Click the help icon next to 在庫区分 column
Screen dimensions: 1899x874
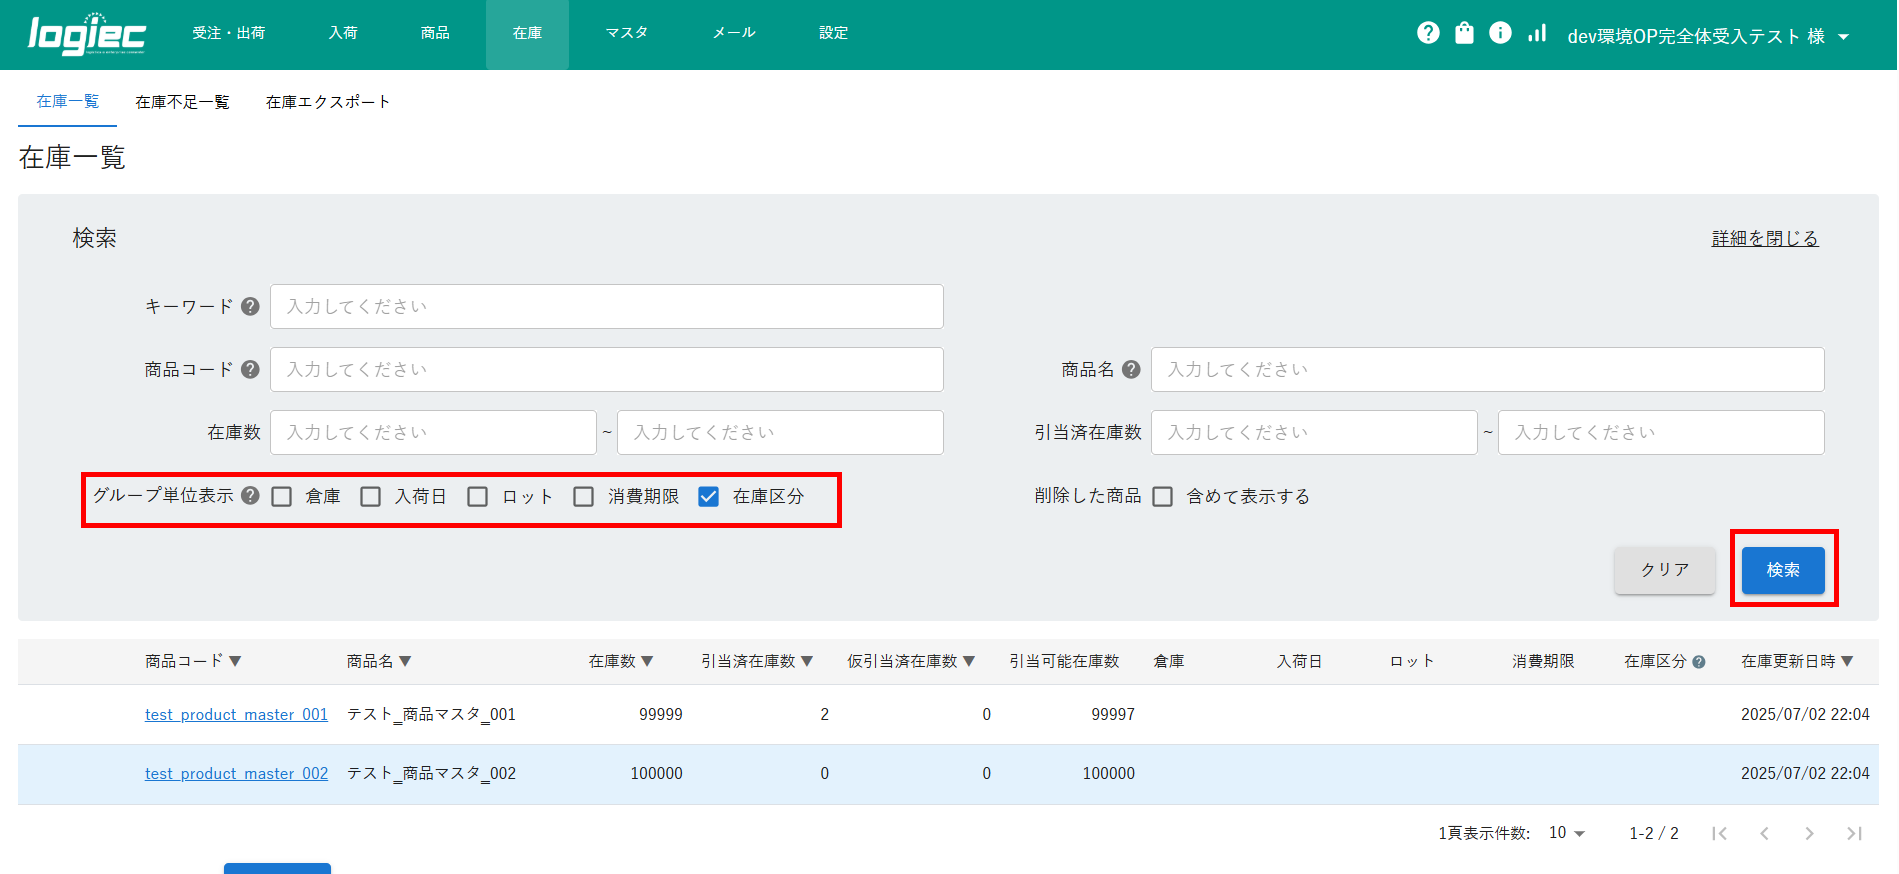pos(1698,661)
